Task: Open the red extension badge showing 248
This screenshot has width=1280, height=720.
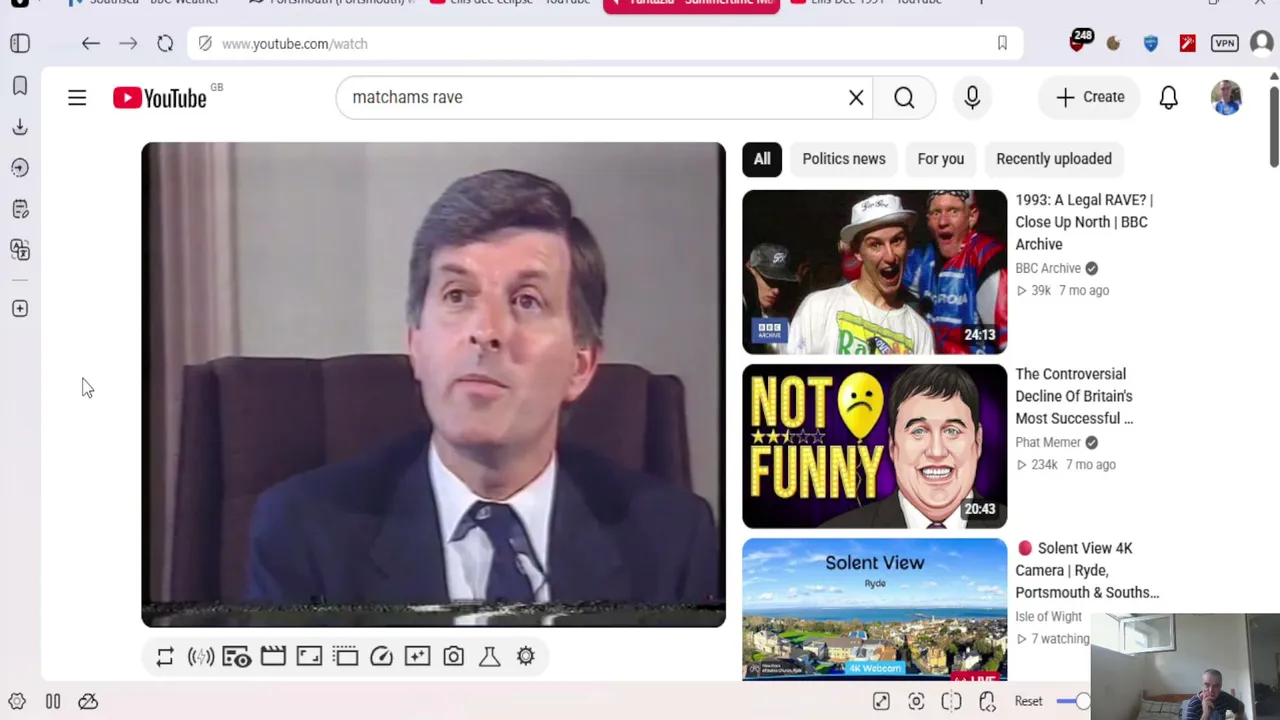Action: [x=1080, y=41]
